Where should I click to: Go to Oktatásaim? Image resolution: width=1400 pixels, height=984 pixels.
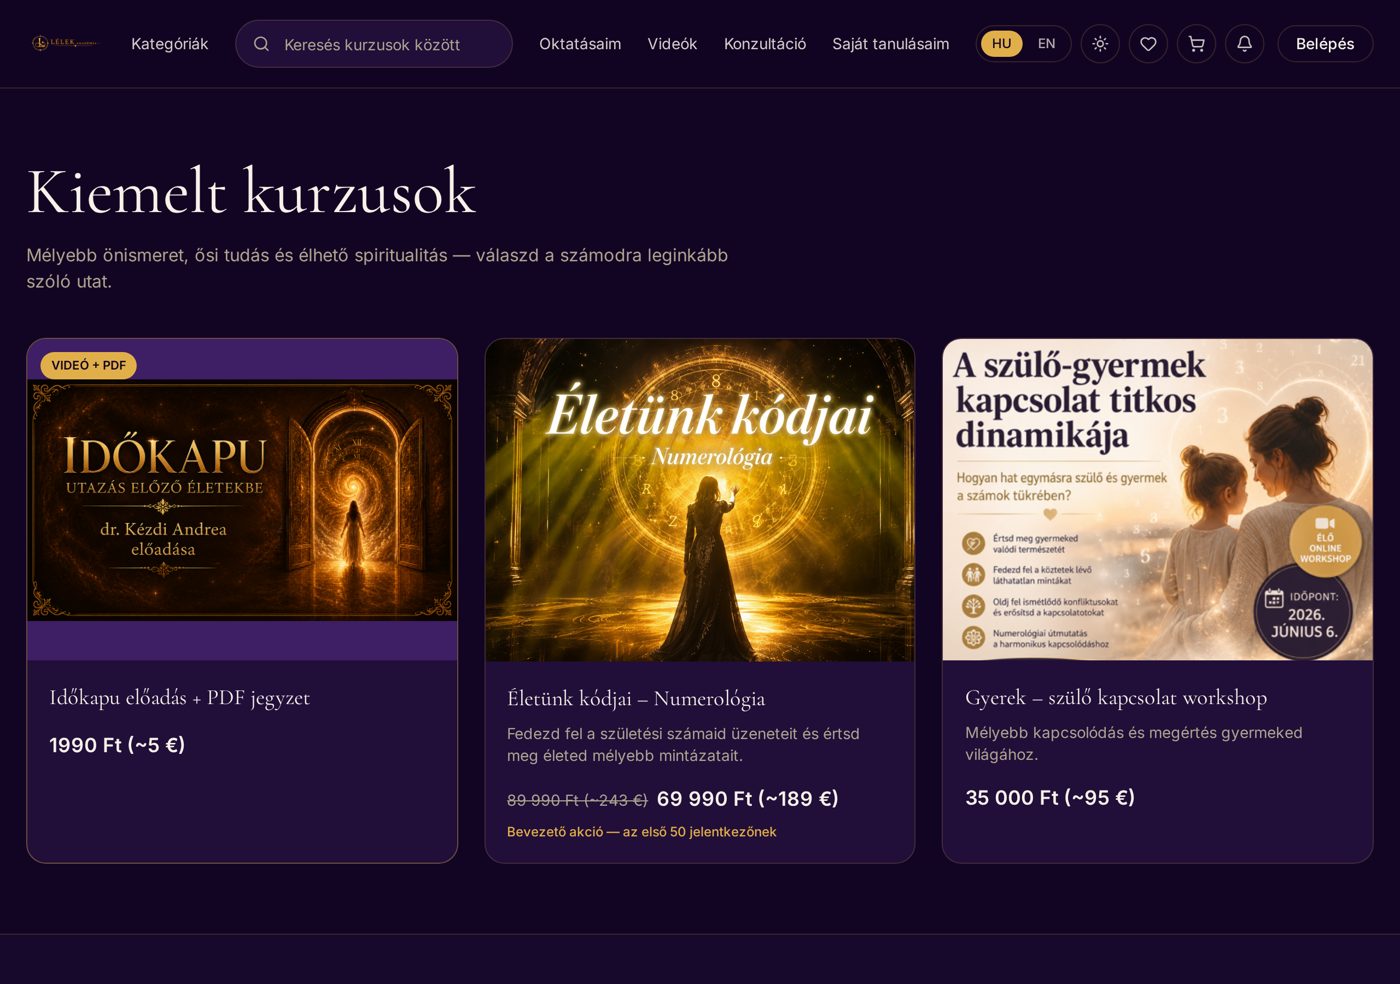(x=580, y=44)
